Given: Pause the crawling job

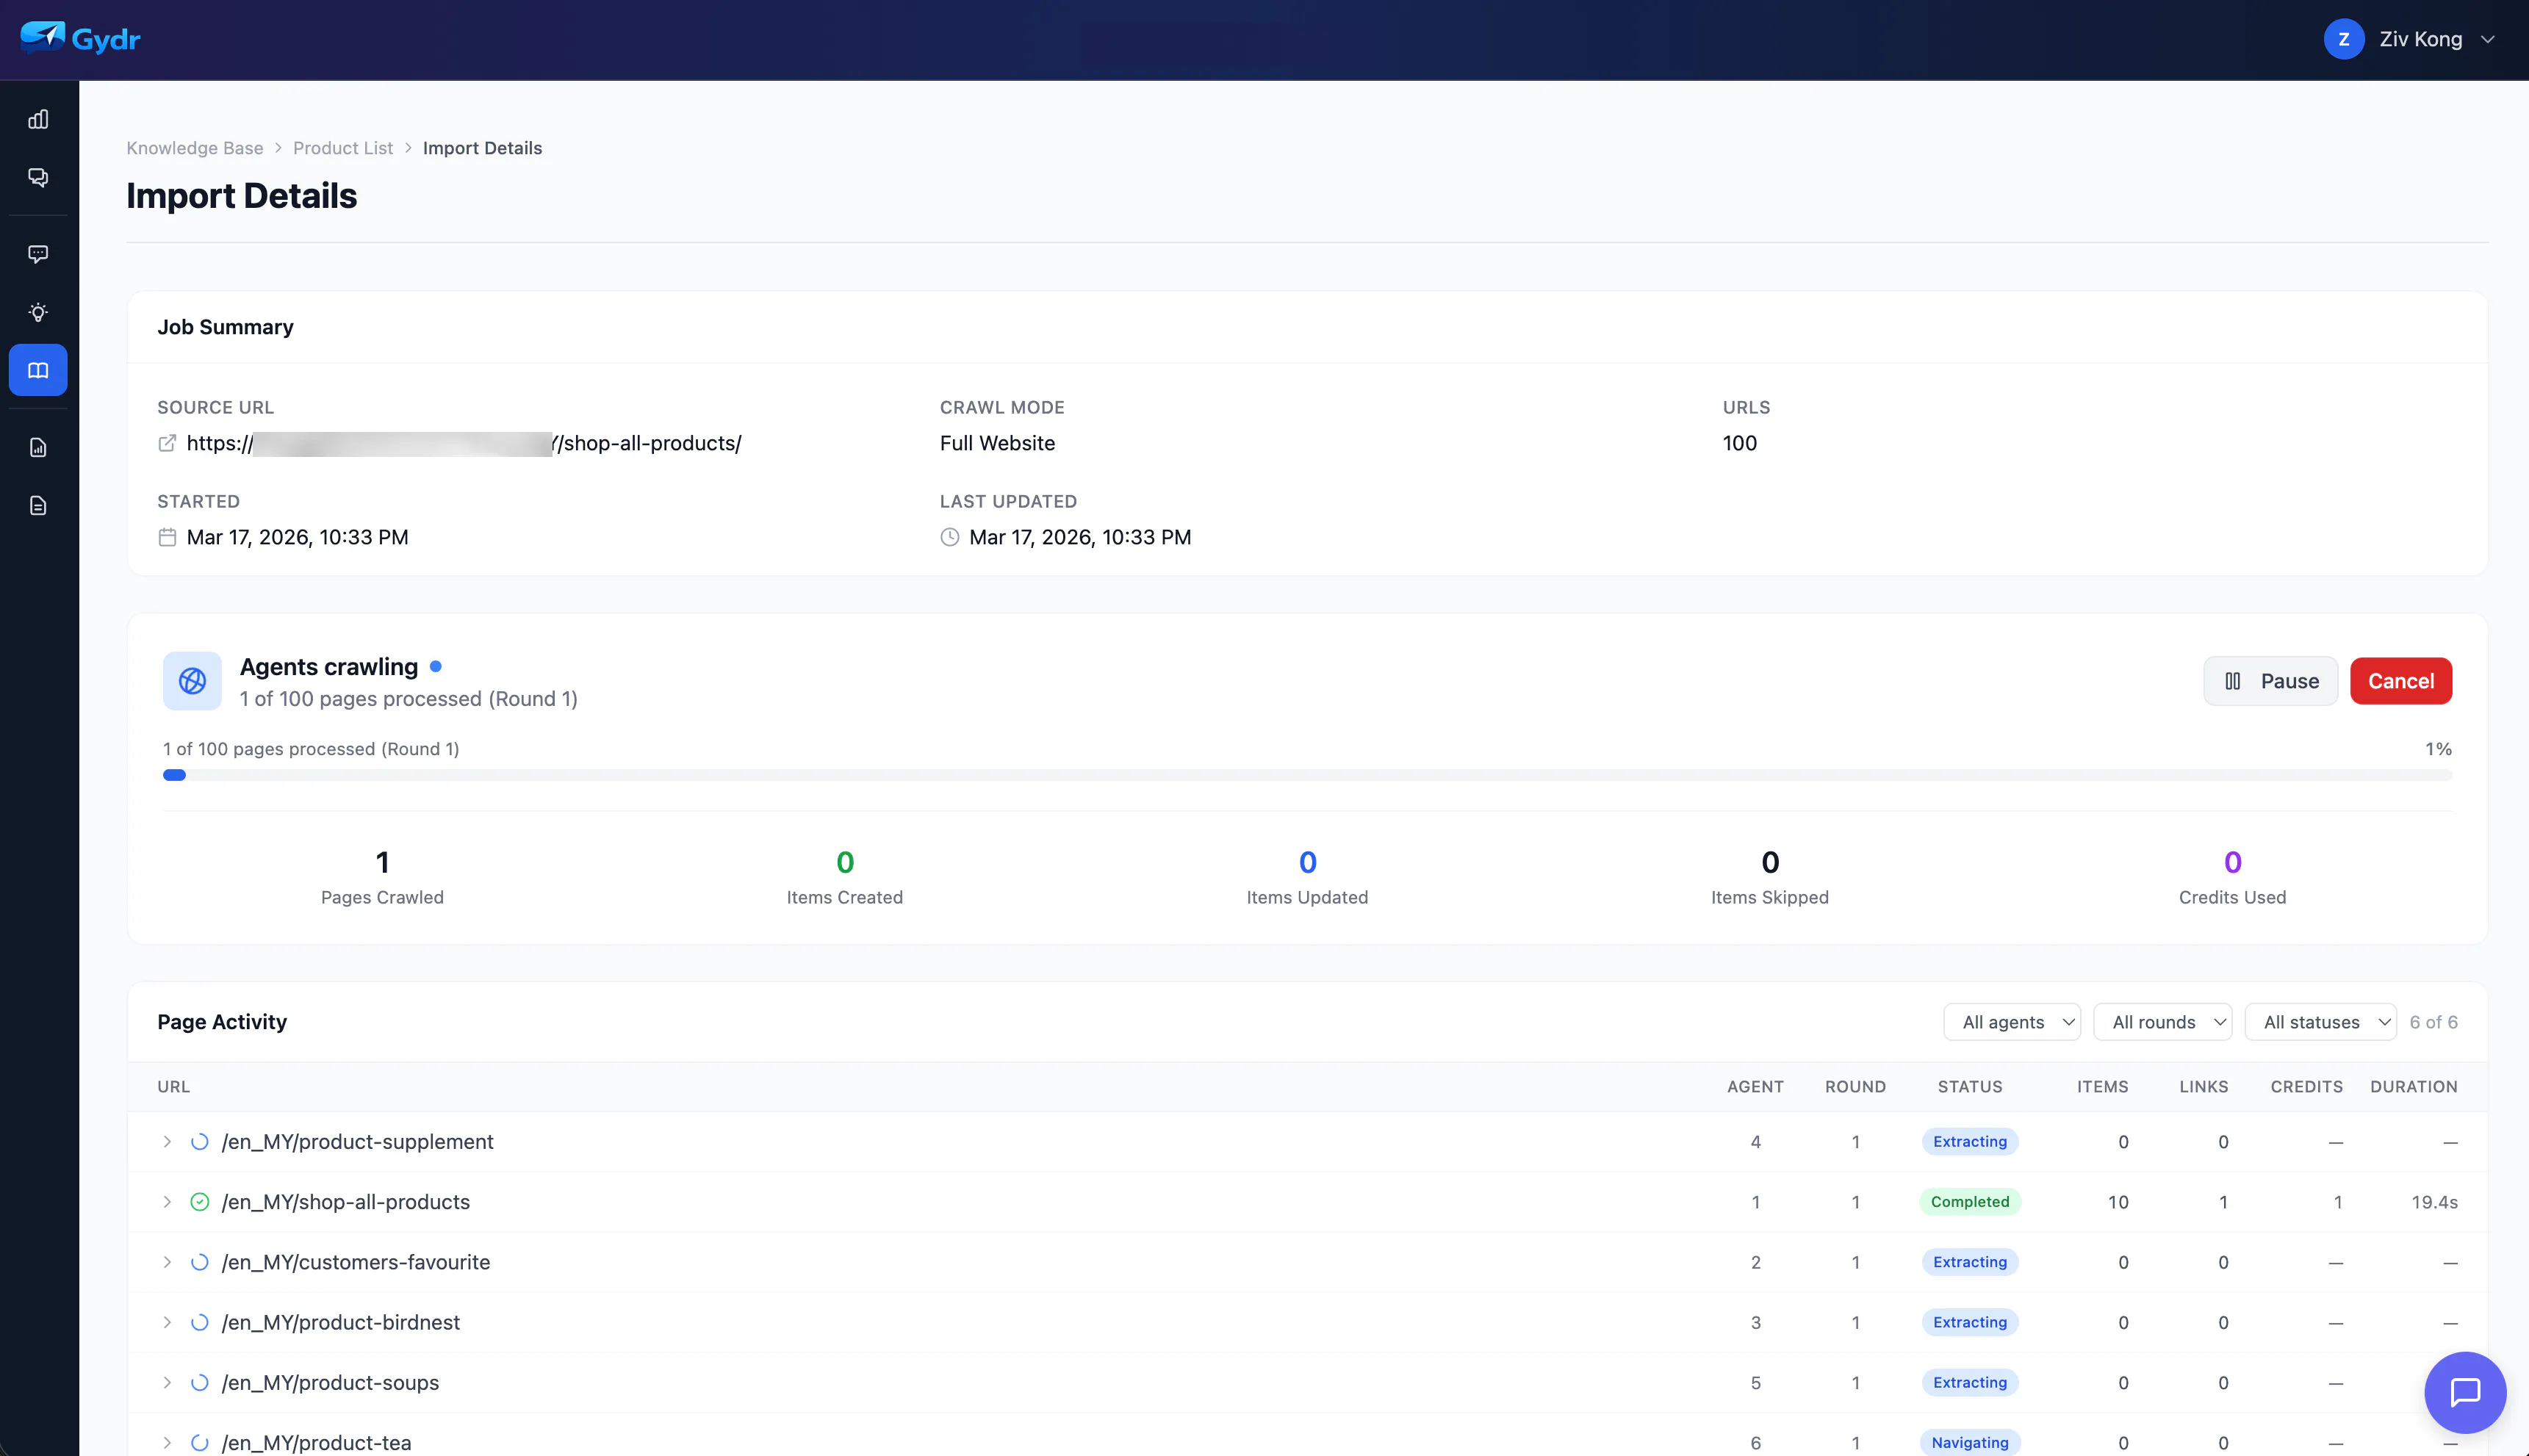Looking at the screenshot, I should [x=2270, y=681].
